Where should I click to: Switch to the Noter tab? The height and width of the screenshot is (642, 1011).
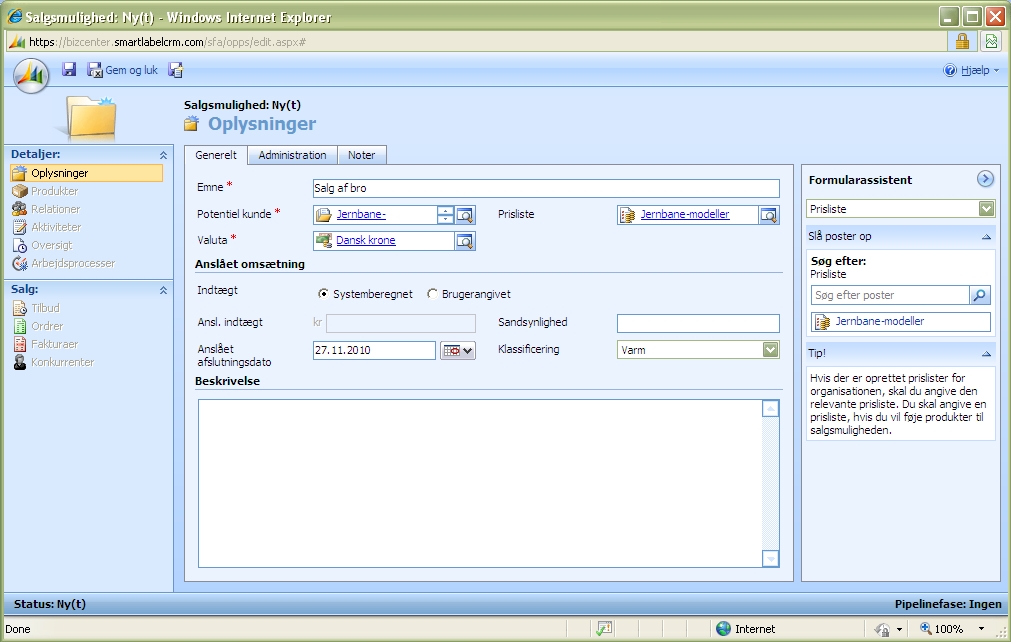(361, 155)
